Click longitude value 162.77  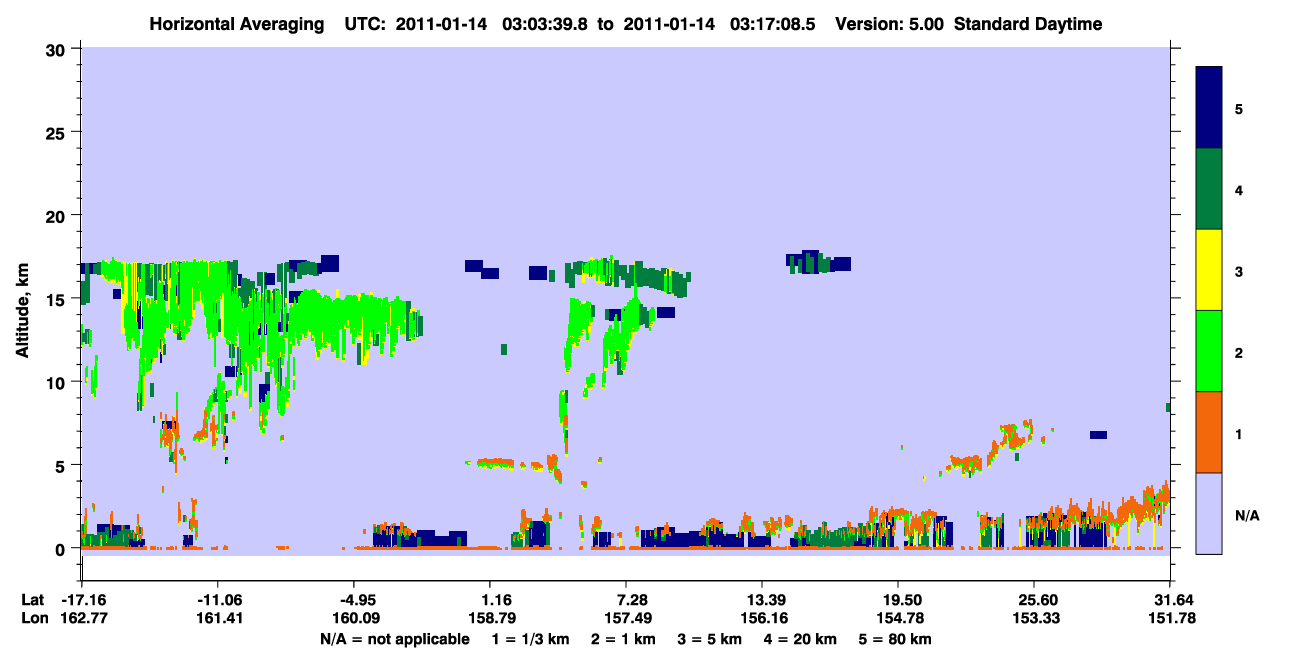[82, 618]
